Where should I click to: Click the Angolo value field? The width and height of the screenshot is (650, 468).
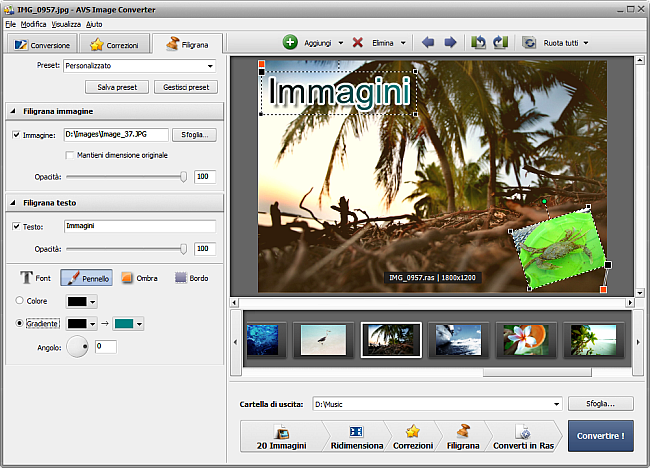[106, 347]
